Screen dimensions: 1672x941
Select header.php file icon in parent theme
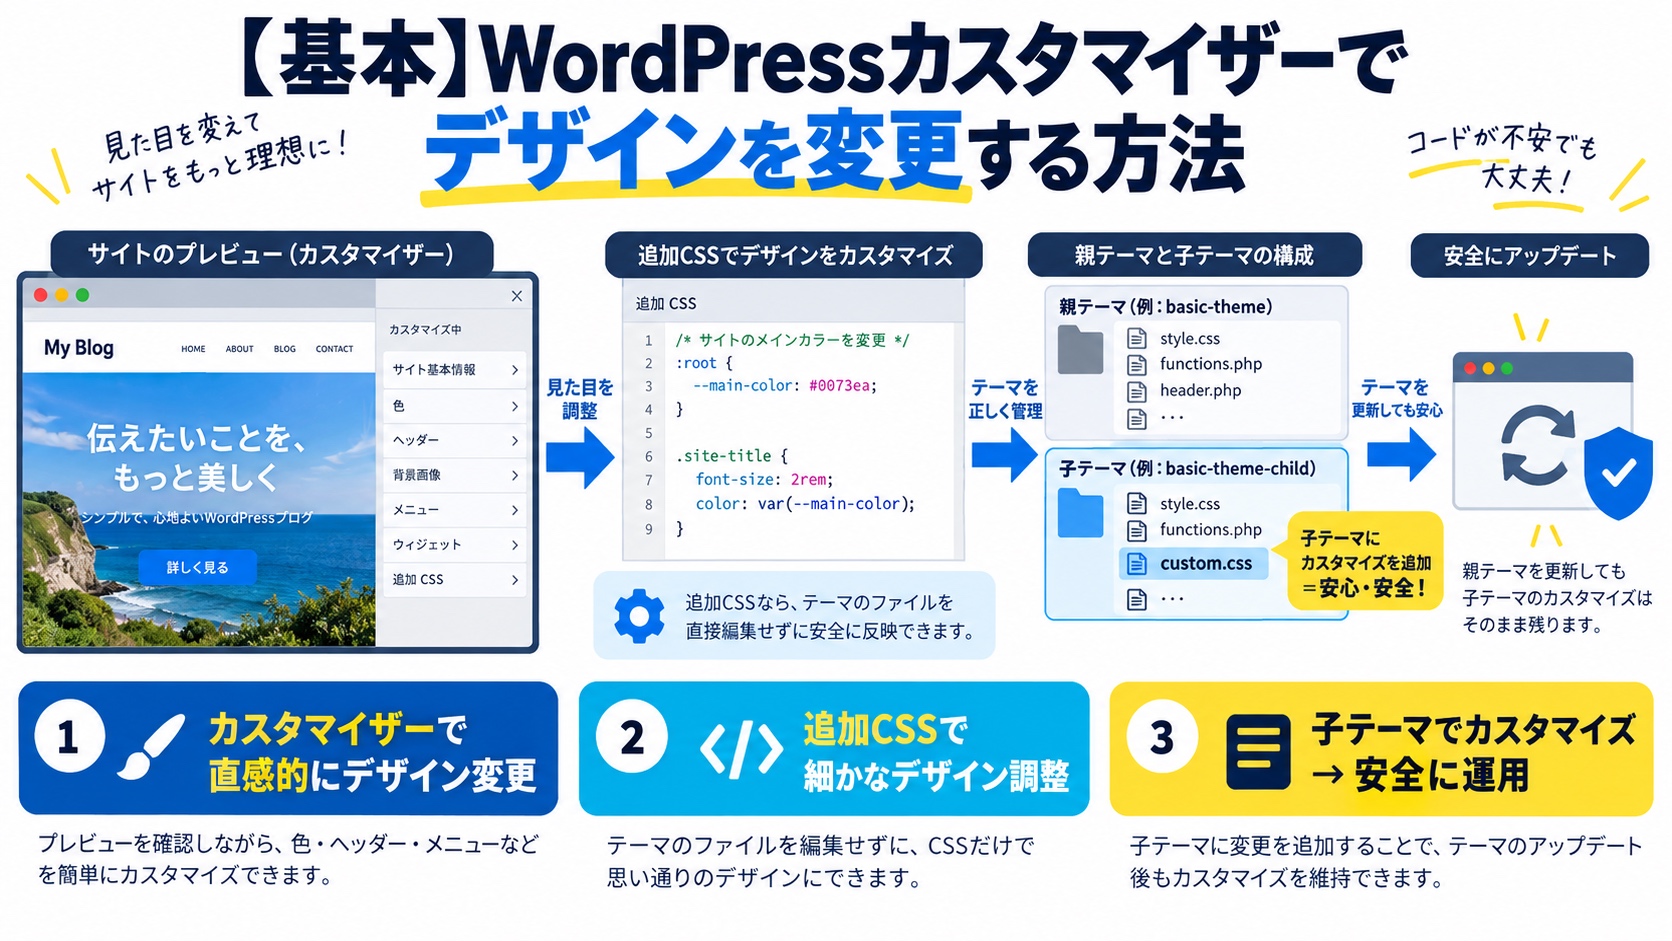point(1137,391)
